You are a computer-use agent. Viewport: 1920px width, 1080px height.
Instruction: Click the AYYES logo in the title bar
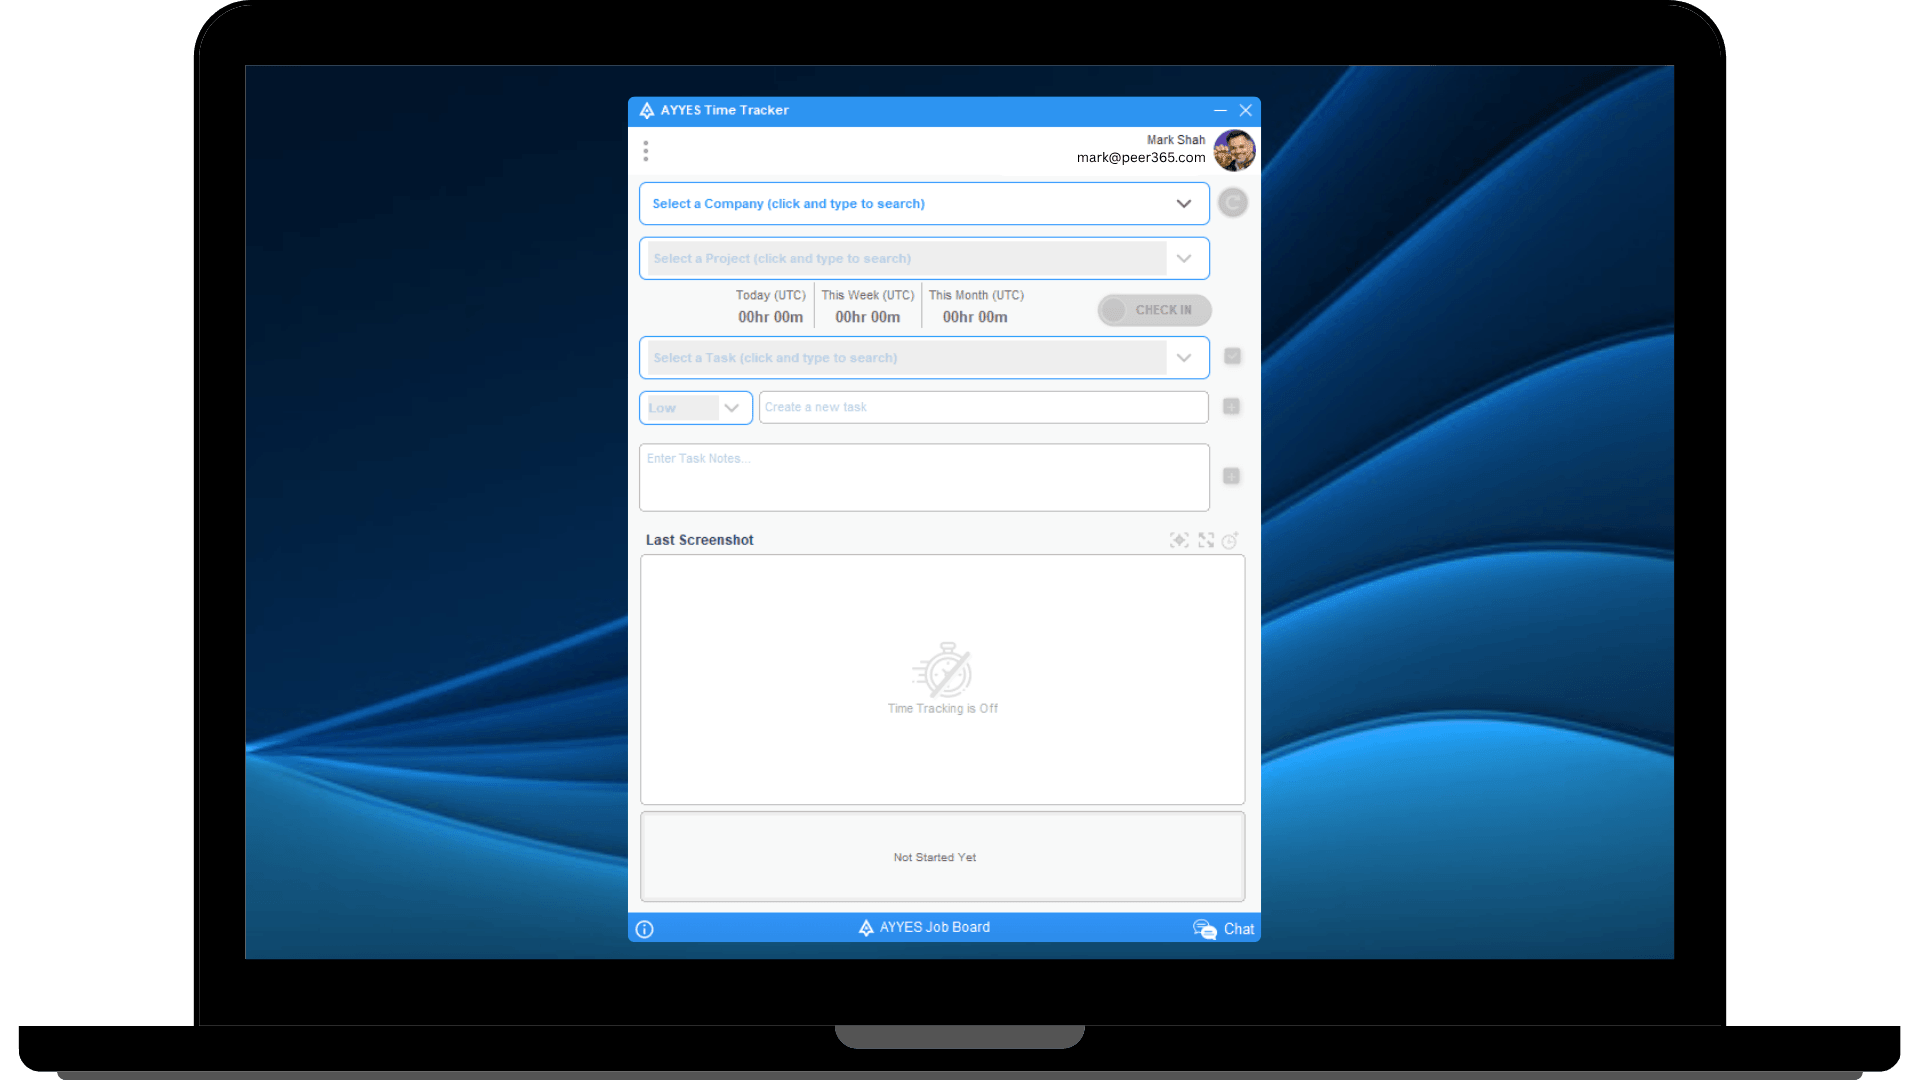(647, 110)
